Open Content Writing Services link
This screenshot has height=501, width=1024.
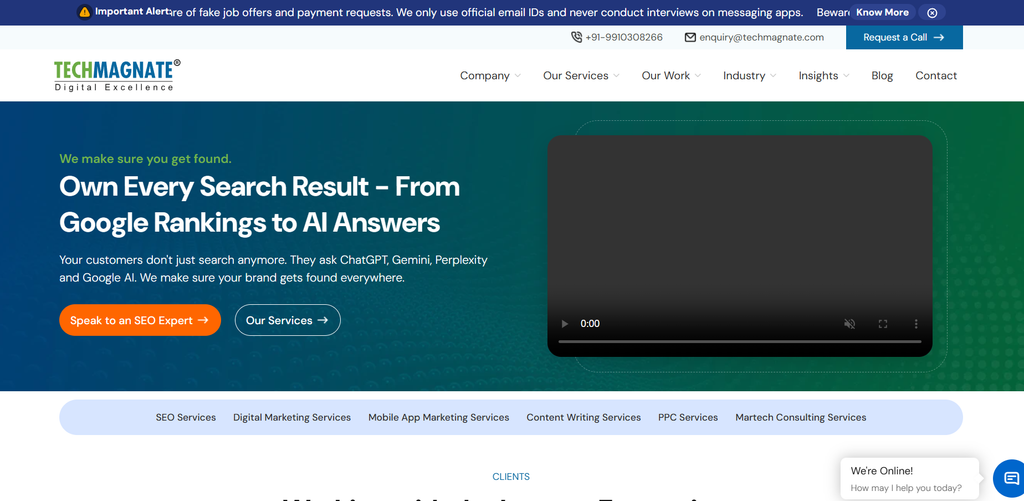pyautogui.click(x=584, y=417)
